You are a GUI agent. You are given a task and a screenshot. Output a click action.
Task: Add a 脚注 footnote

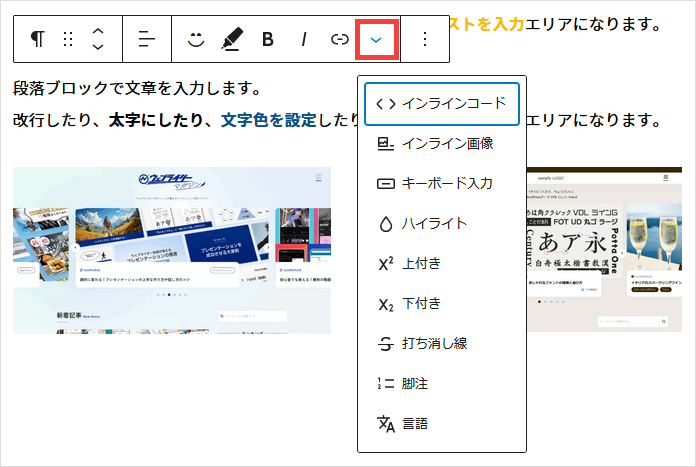[x=442, y=383]
